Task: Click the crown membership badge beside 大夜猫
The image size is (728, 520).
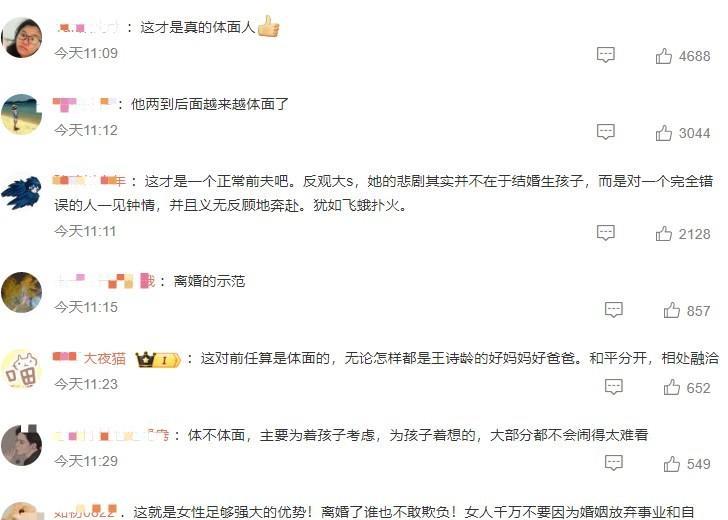Action: tap(157, 359)
